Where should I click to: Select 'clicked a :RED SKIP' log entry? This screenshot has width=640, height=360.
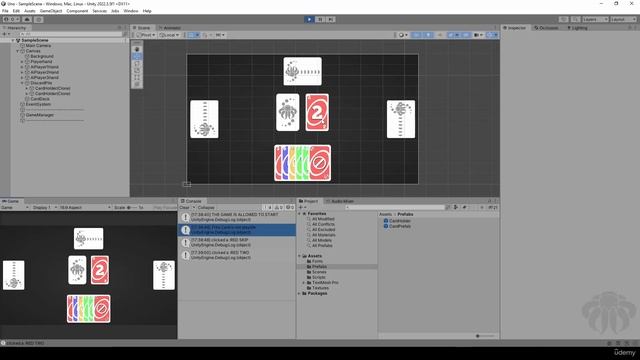click(237, 242)
